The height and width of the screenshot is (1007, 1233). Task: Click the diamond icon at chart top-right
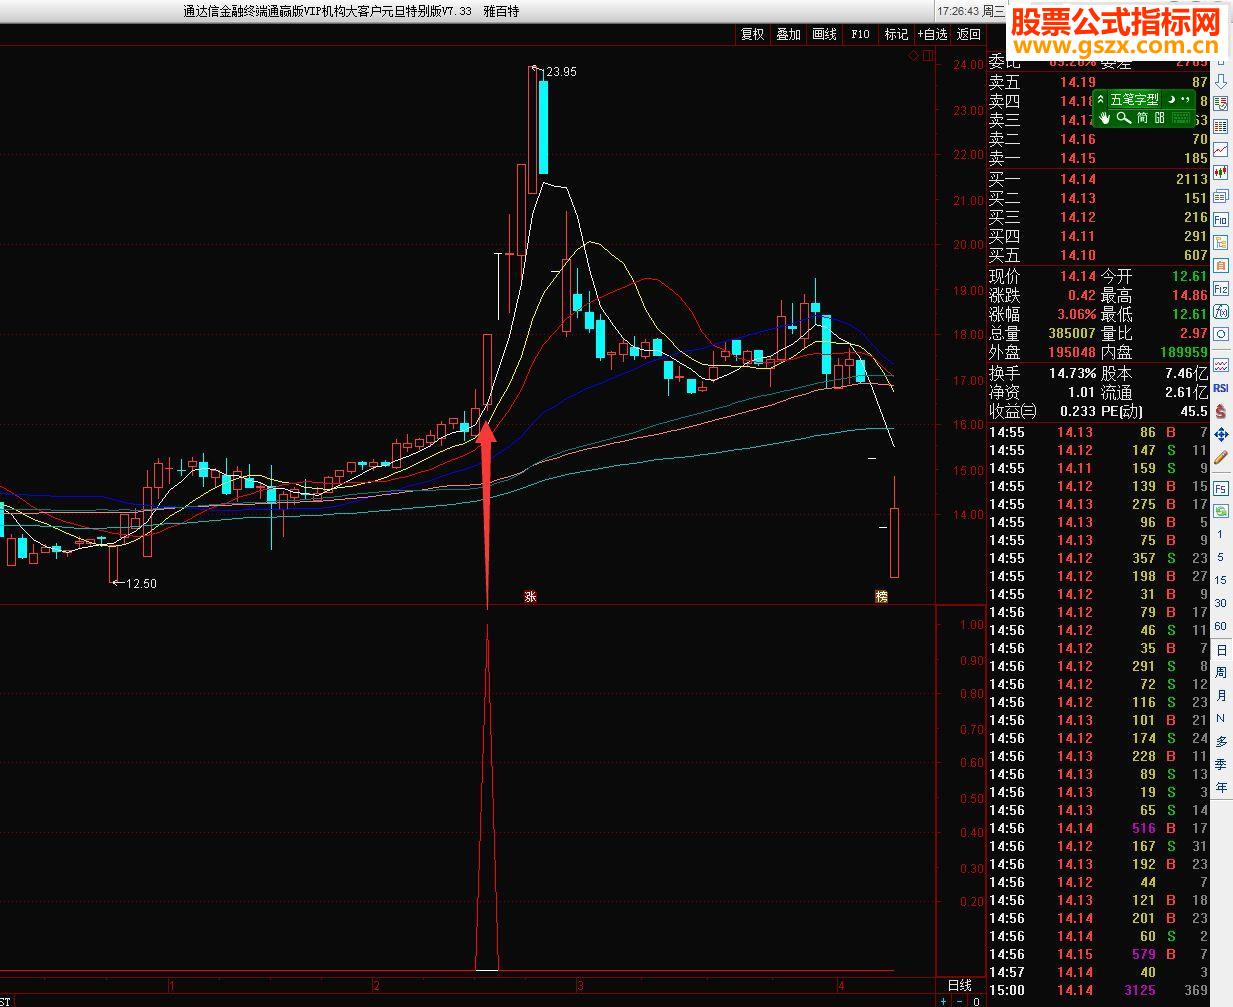(913, 56)
